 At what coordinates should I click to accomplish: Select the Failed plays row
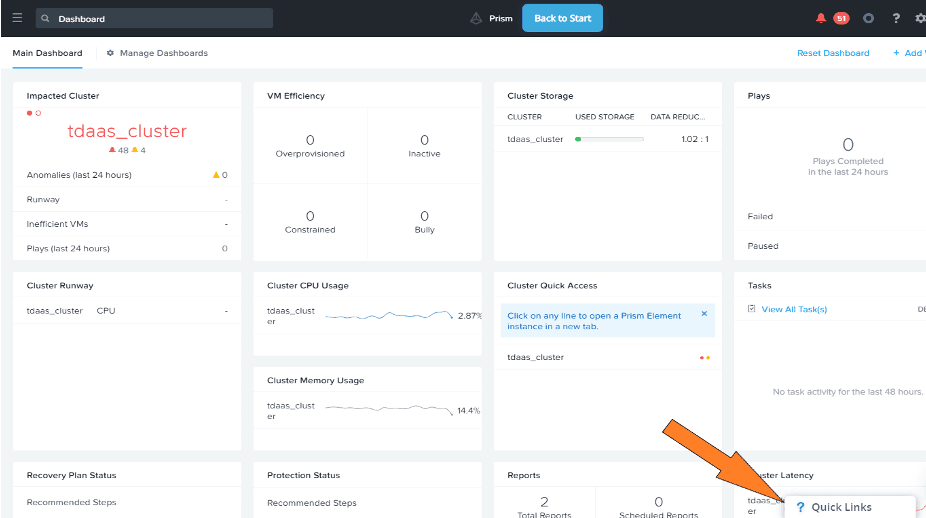[830, 216]
